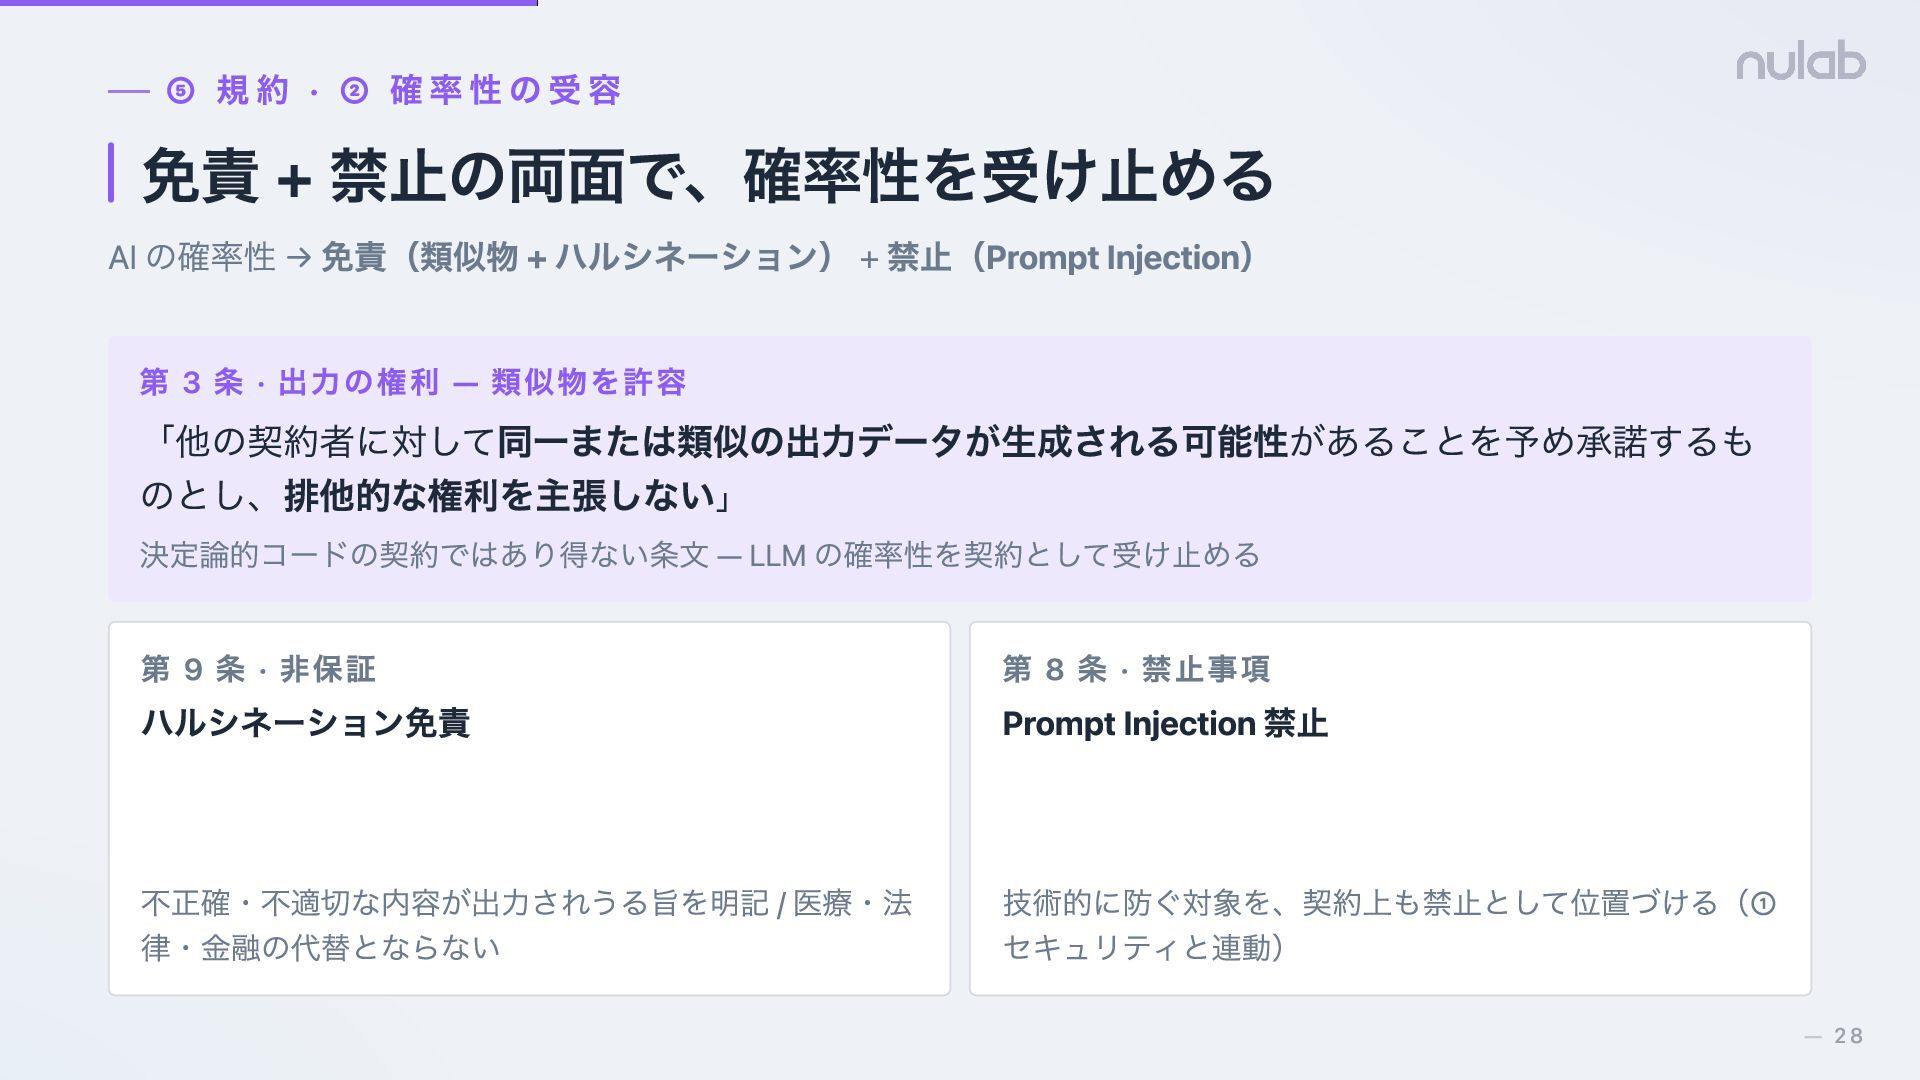Click the 不正確・不適切な内容 description text
The image size is (1920, 1080).
(527, 925)
